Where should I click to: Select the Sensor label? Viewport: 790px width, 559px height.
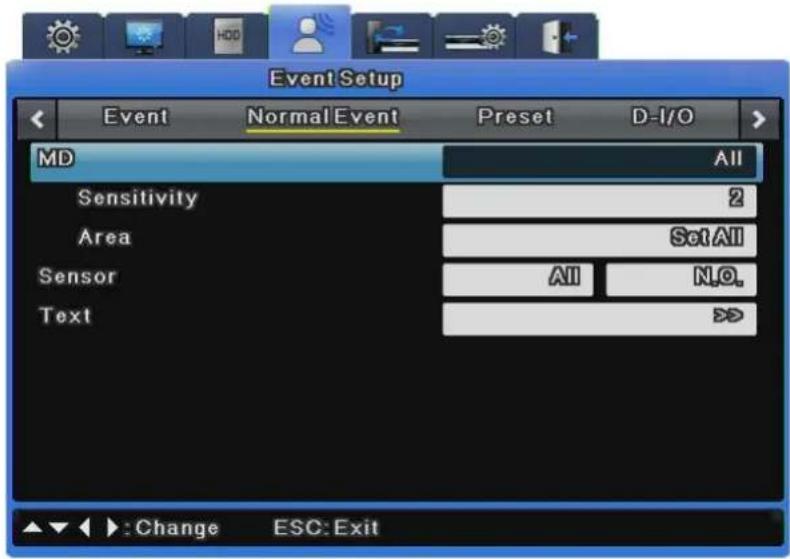pos(78,276)
